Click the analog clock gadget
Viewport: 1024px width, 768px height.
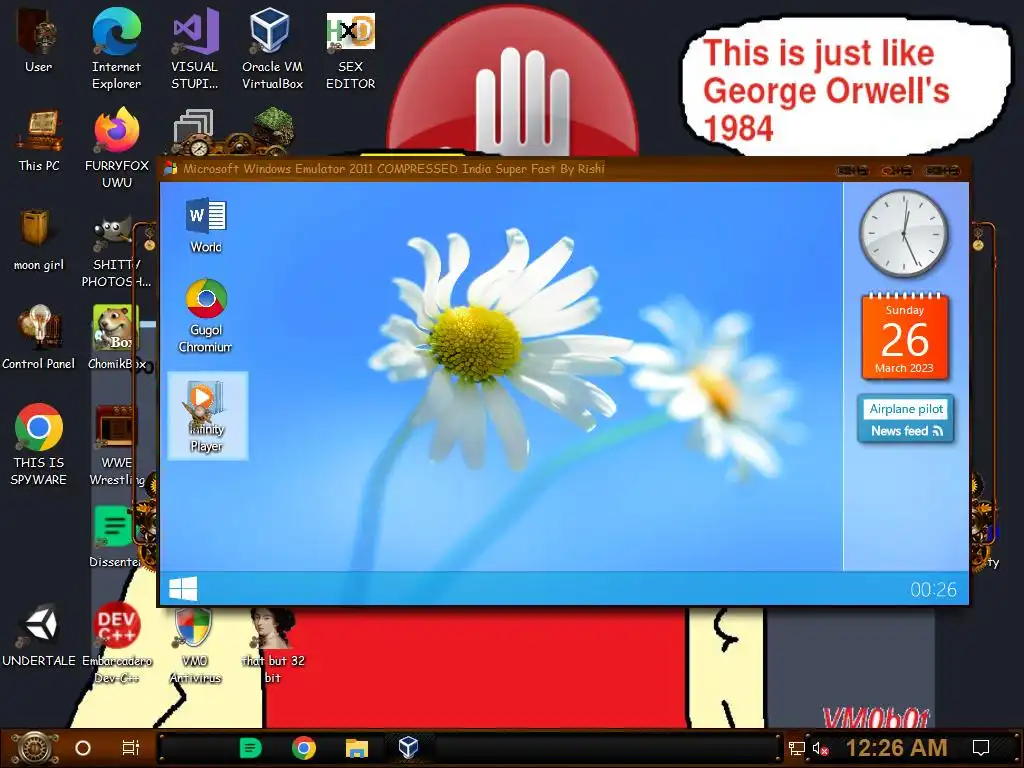coord(904,233)
